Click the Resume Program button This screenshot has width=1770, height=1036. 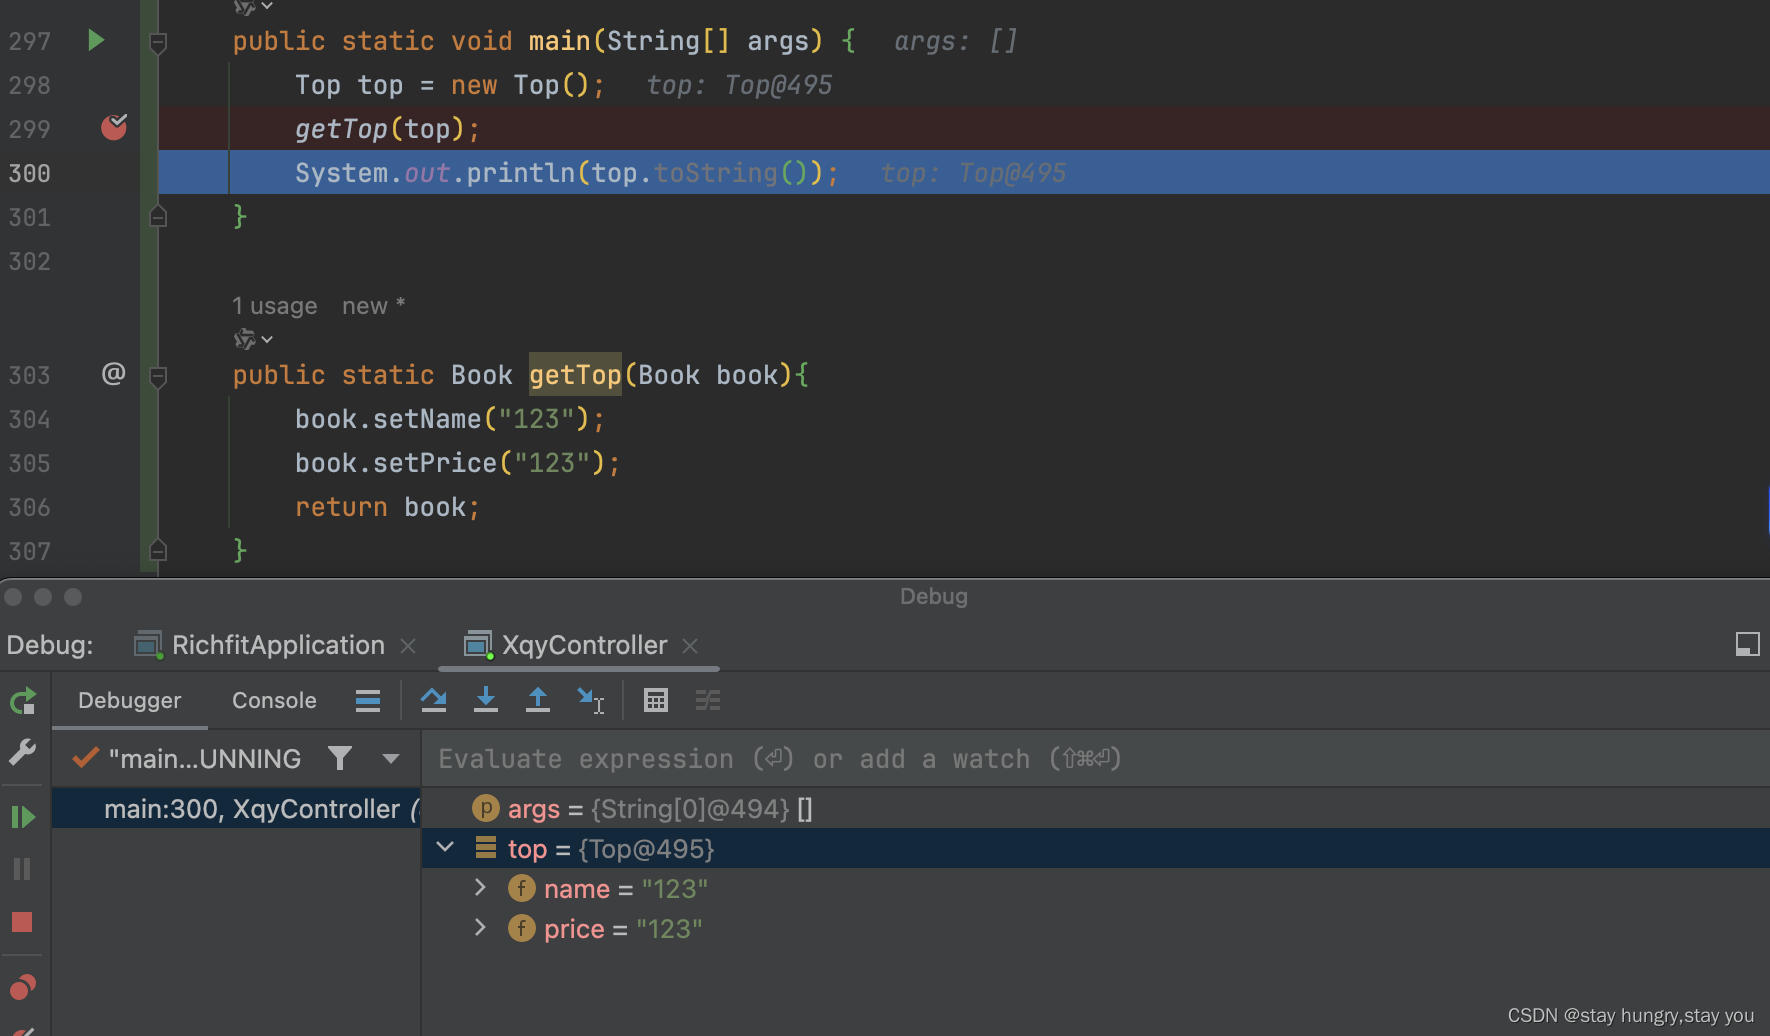coord(22,817)
